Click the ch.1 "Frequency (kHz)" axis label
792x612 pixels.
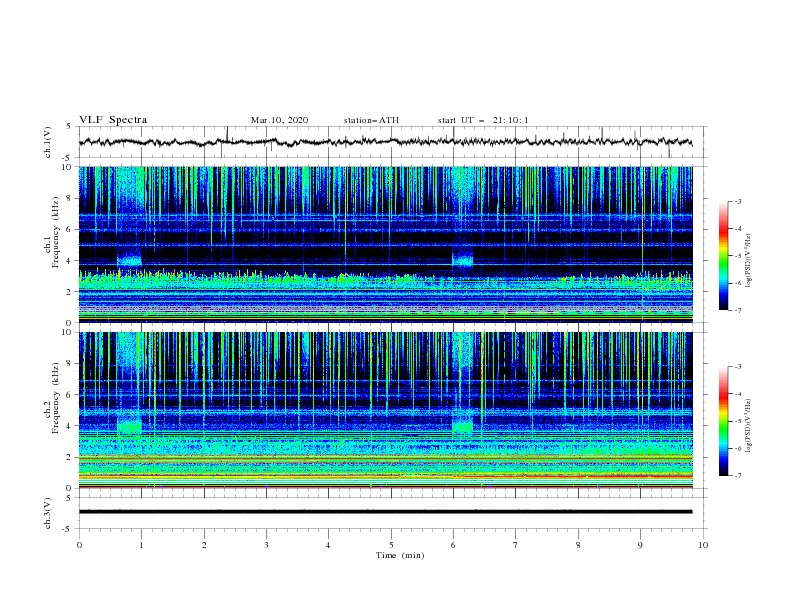coord(56,232)
